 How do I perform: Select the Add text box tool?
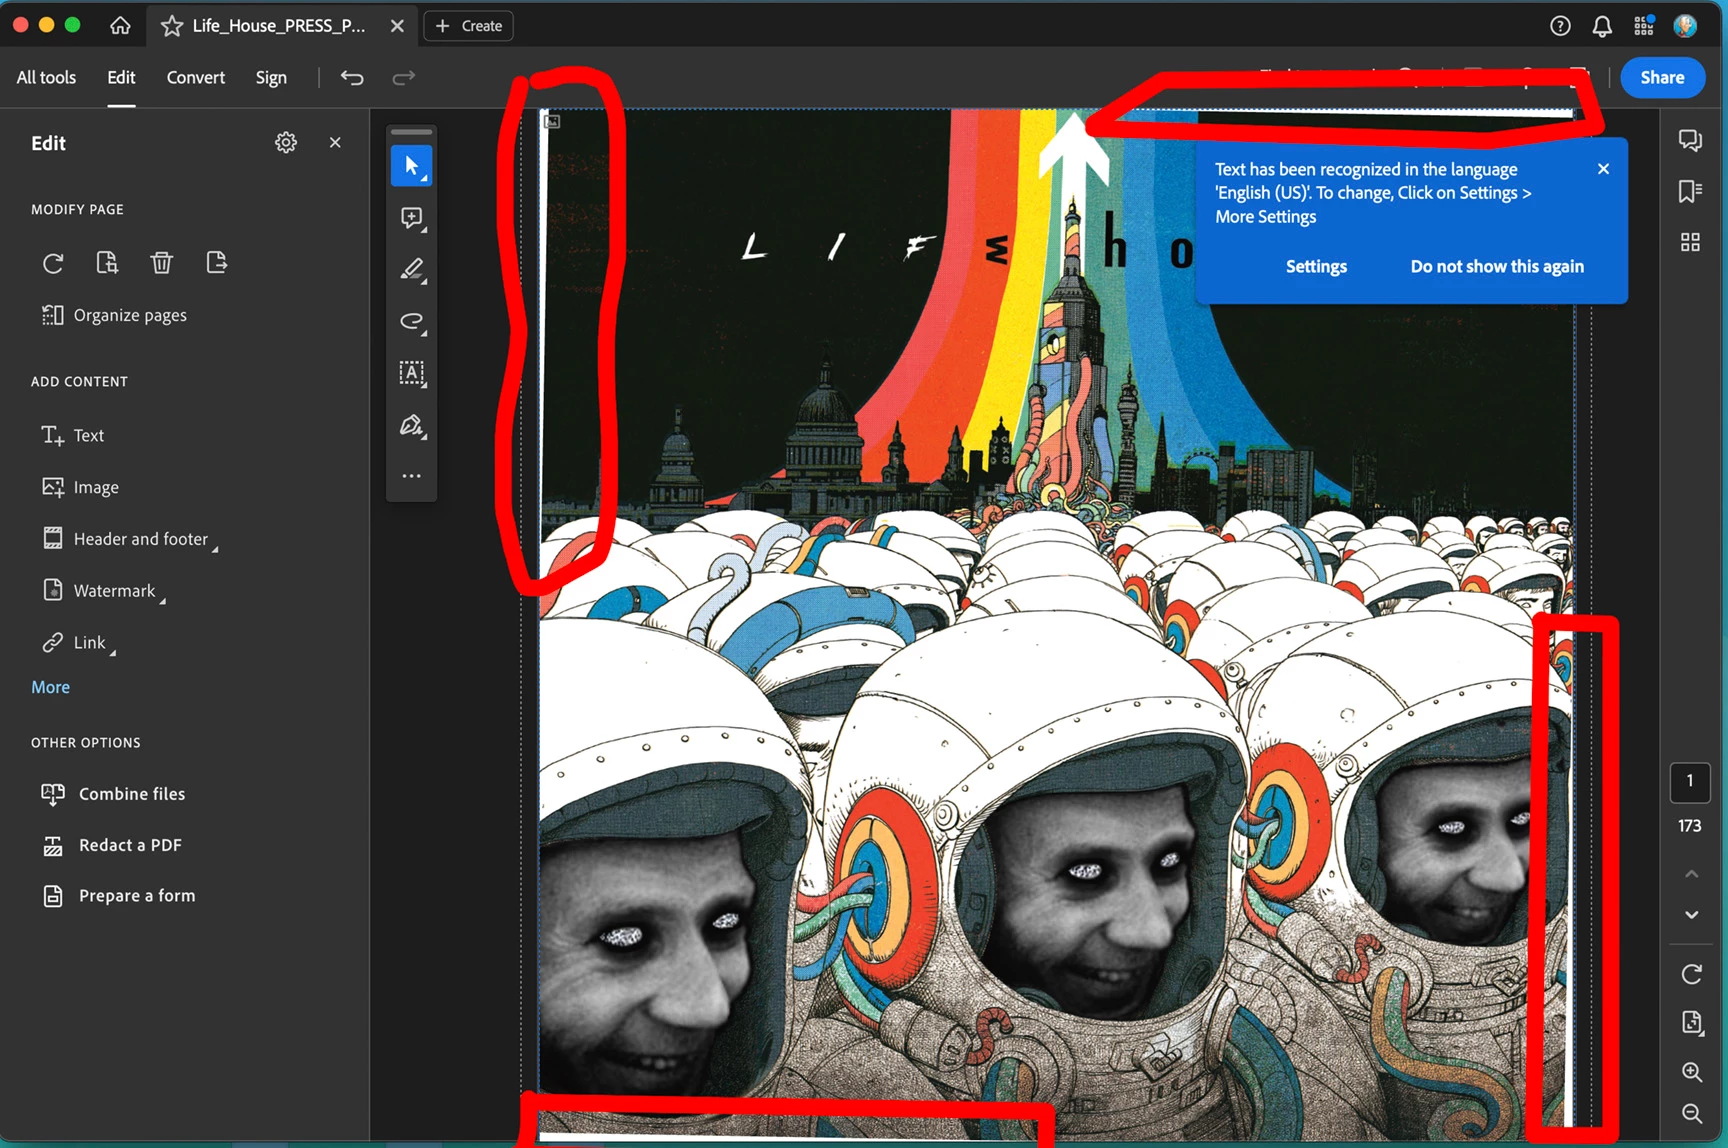(x=411, y=374)
